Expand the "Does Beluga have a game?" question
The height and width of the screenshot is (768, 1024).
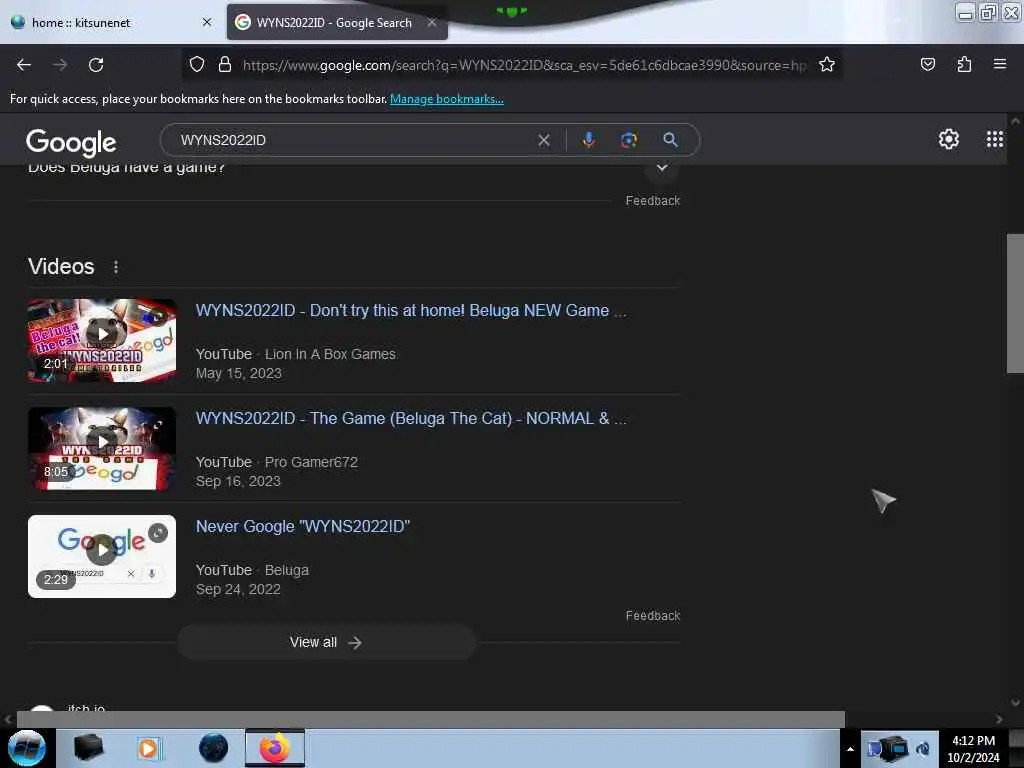click(x=662, y=168)
